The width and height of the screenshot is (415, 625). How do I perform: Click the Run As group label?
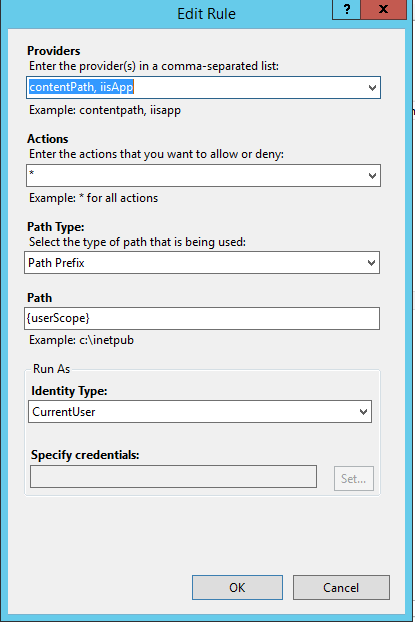click(x=51, y=369)
